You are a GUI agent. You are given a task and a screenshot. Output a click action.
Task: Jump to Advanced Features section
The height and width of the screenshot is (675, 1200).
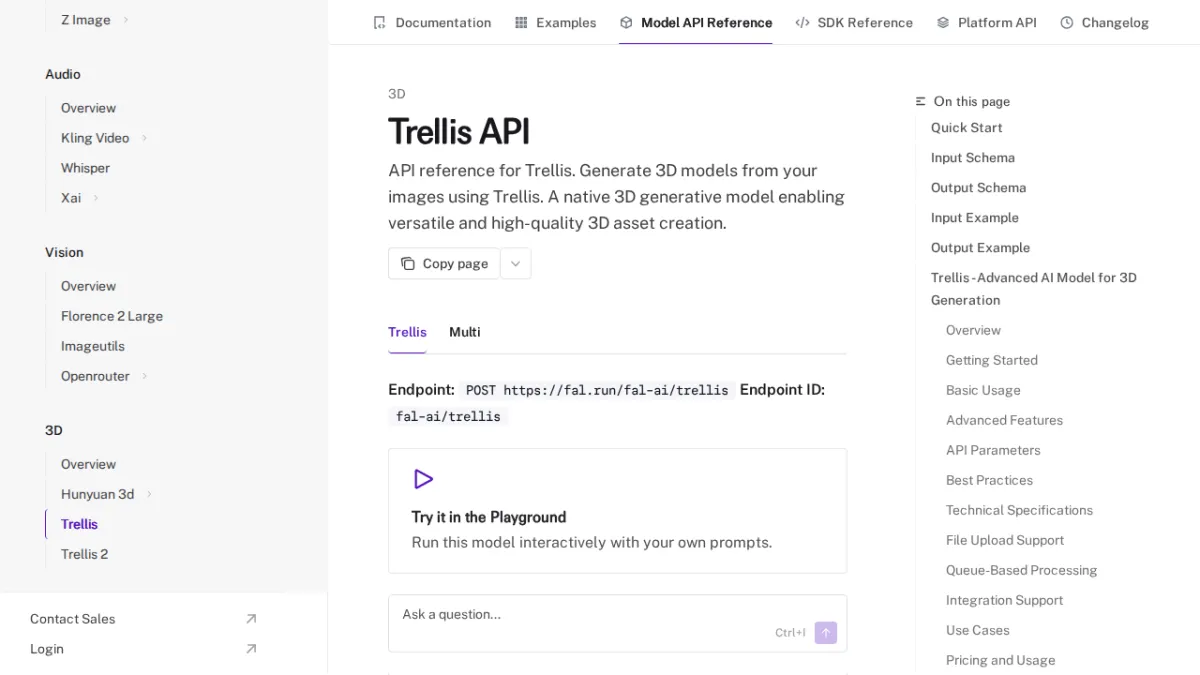pos(1004,420)
